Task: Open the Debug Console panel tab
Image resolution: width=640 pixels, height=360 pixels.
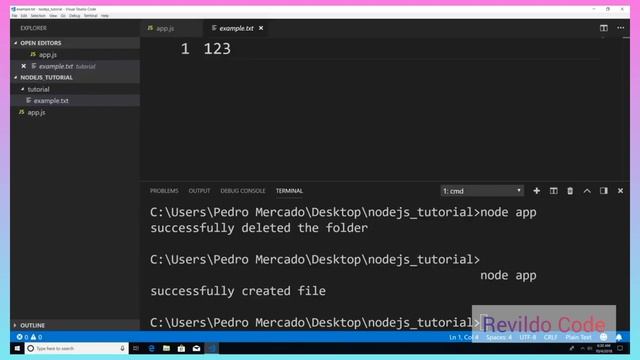Action: (x=243, y=191)
